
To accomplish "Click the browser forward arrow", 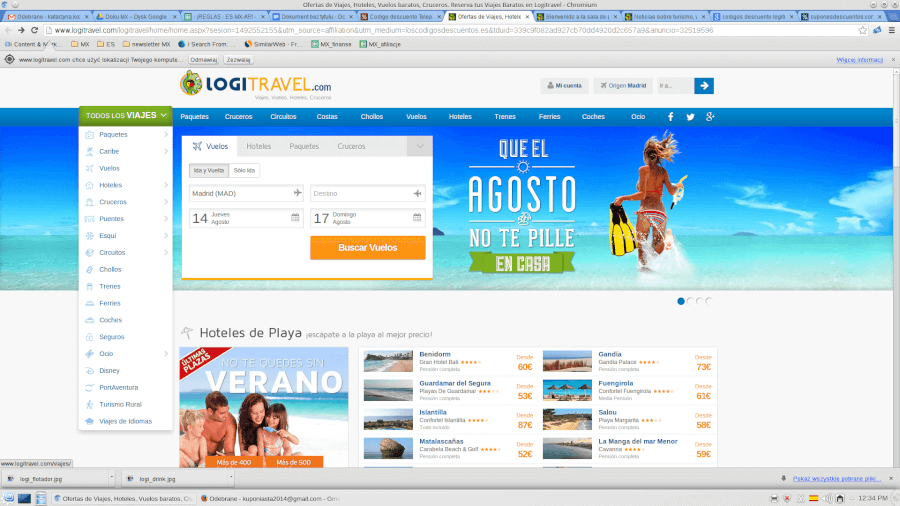I will click(21, 30).
